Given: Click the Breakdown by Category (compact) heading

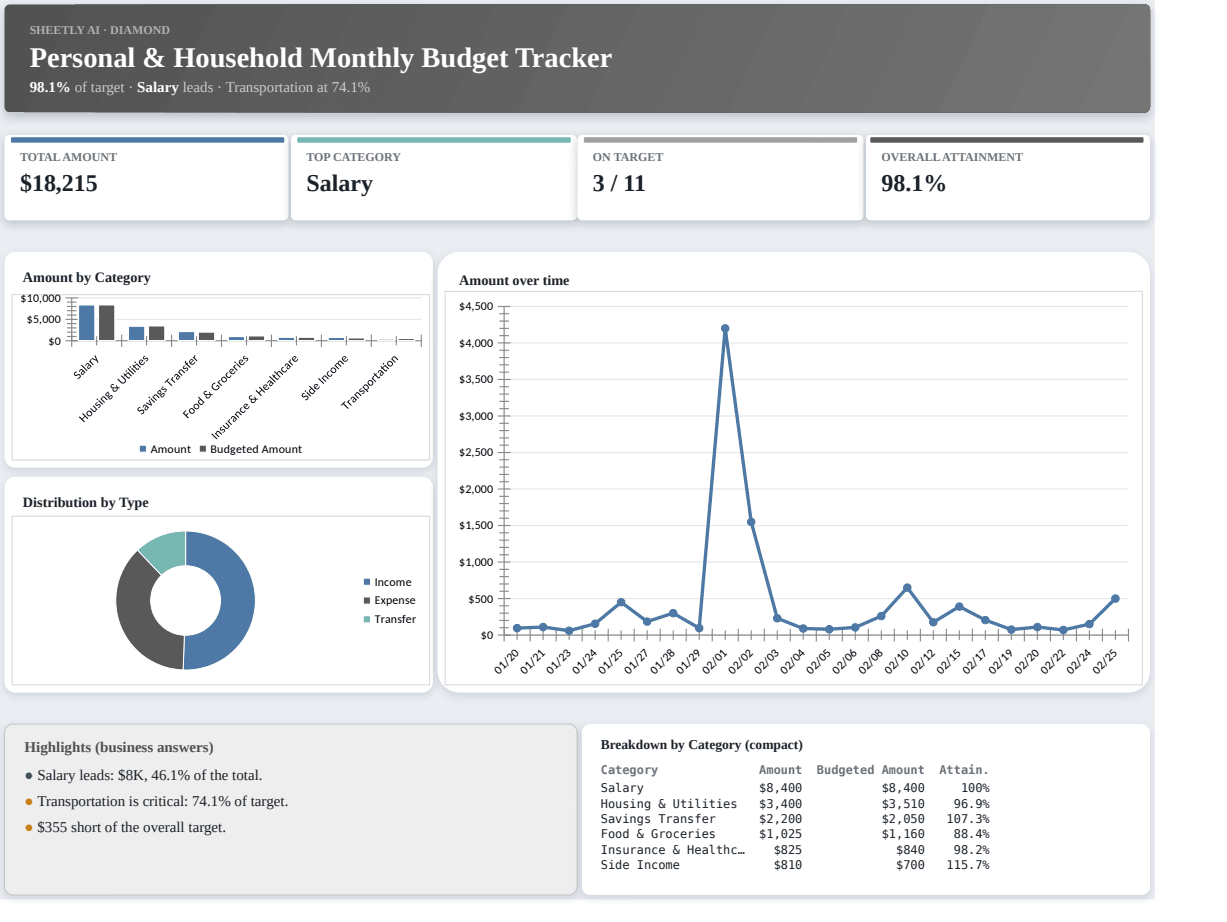Looking at the screenshot, I should (701, 745).
